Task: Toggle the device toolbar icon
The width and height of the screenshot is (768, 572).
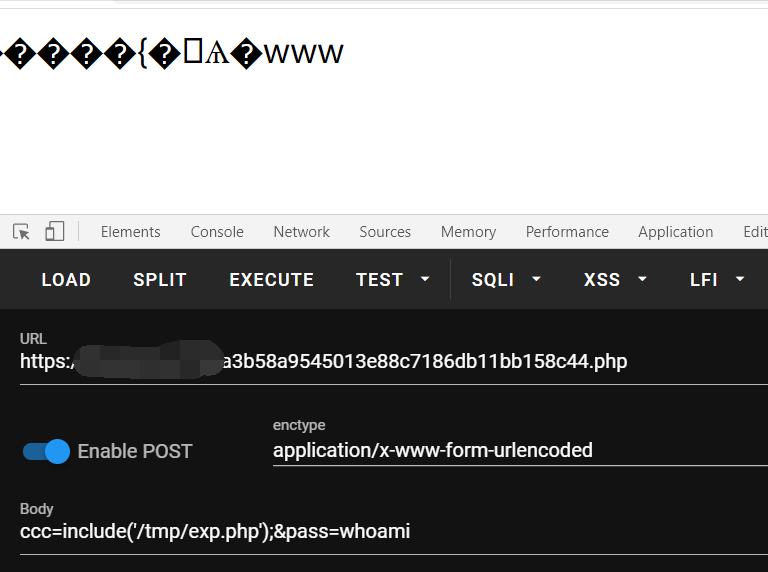Action: point(54,232)
